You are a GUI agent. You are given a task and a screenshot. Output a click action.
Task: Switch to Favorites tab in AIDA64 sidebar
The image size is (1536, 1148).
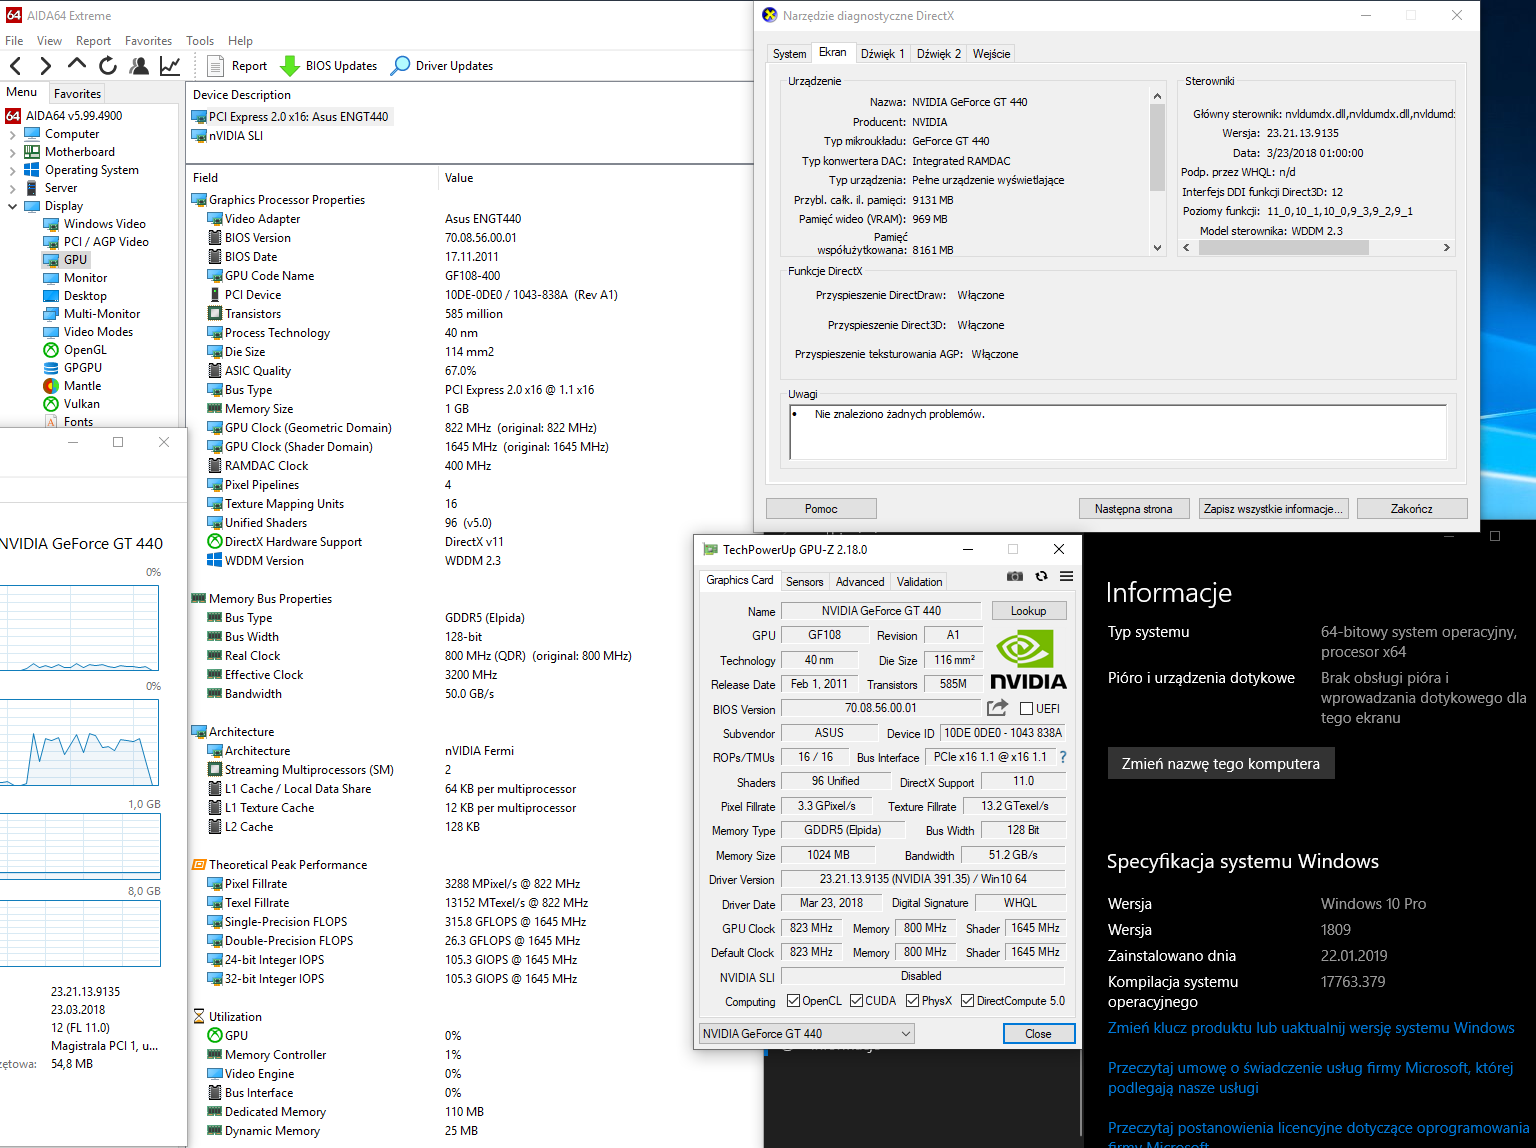point(77,93)
